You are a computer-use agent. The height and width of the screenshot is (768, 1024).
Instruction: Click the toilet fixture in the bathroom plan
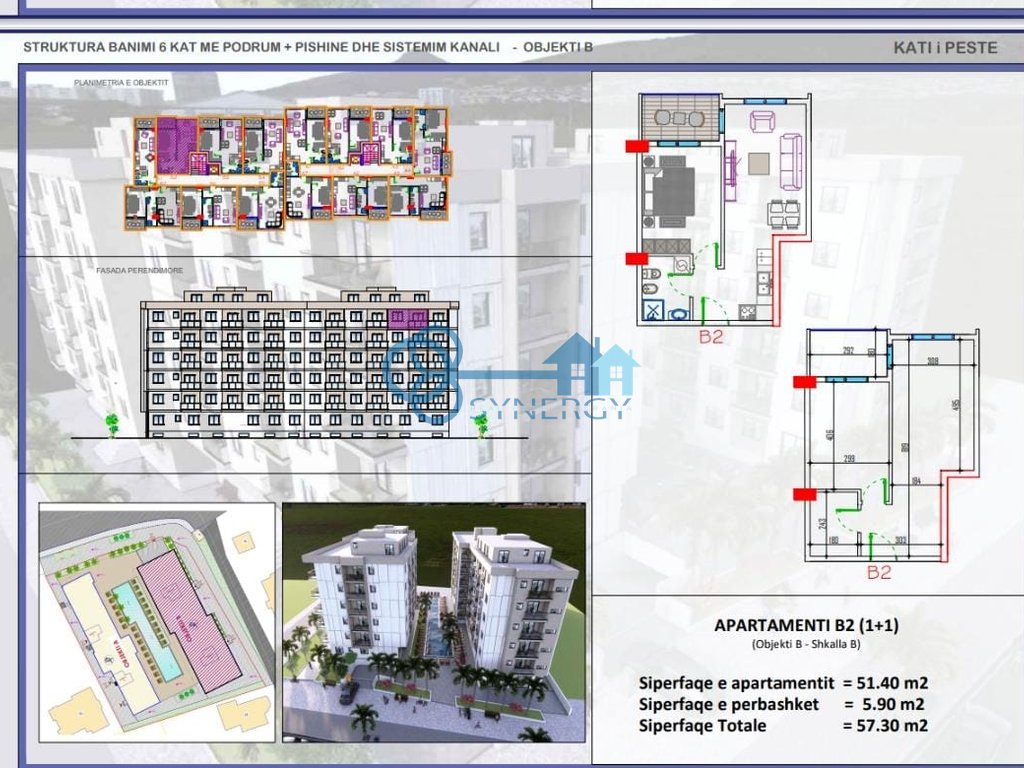tap(652, 273)
